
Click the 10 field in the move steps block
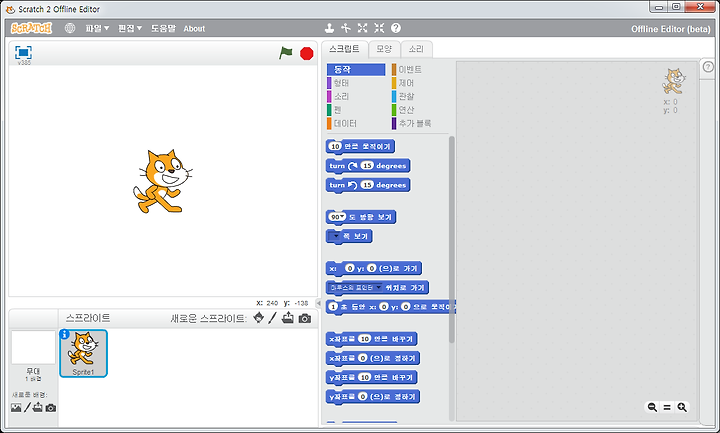pos(335,146)
